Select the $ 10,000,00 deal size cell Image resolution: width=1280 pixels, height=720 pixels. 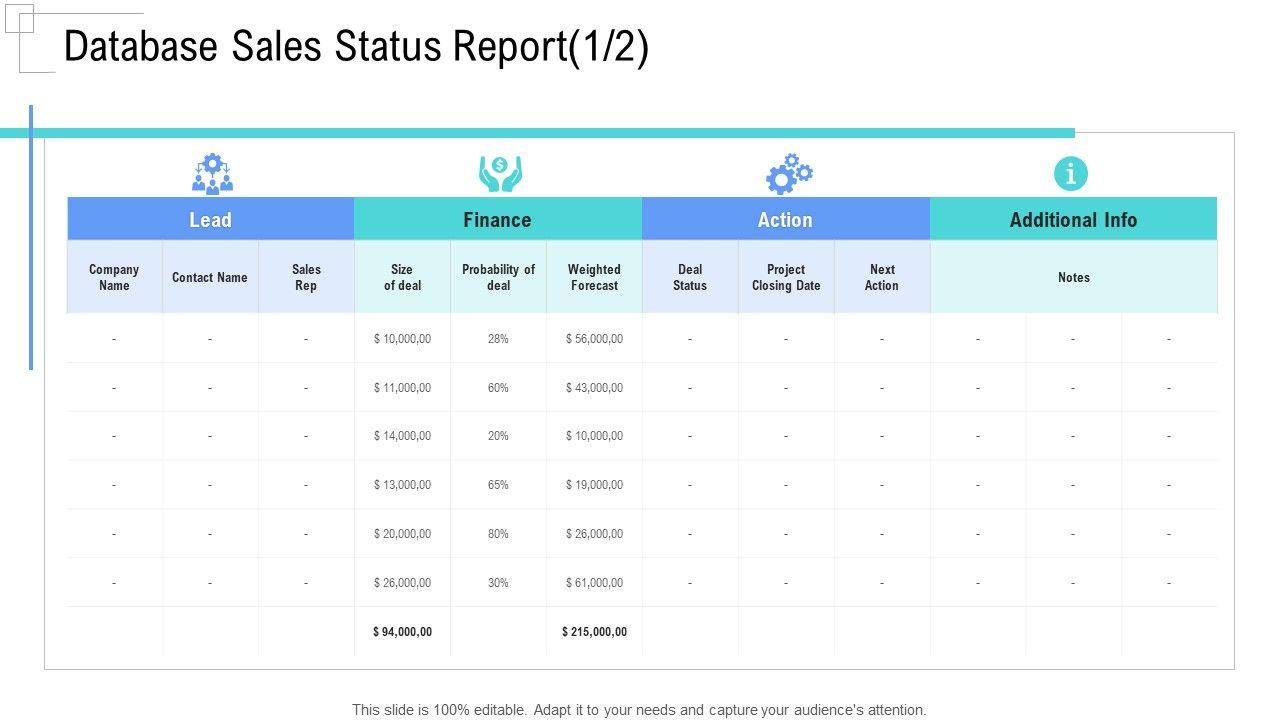click(x=402, y=339)
